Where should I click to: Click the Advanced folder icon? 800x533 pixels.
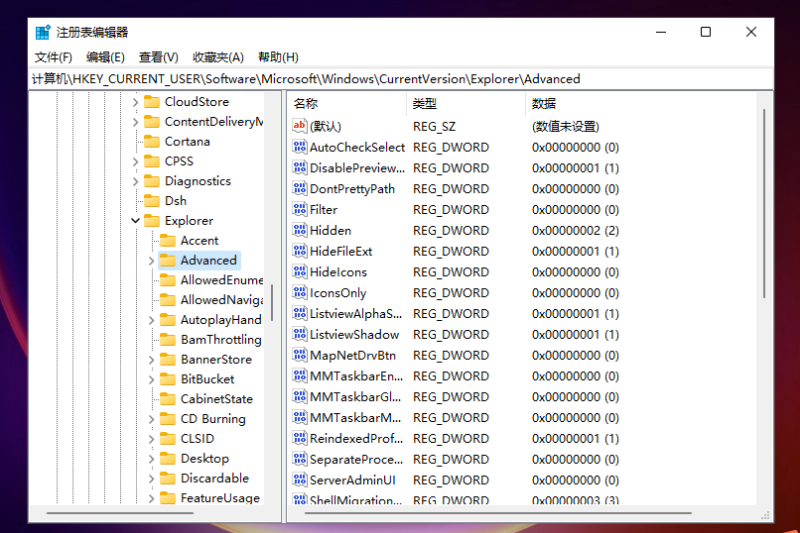168,260
